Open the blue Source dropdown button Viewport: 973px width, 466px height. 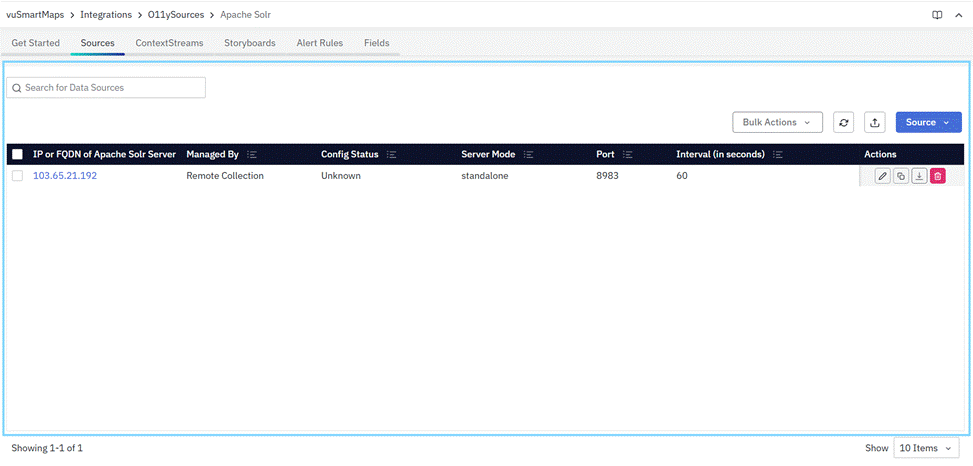(928, 122)
